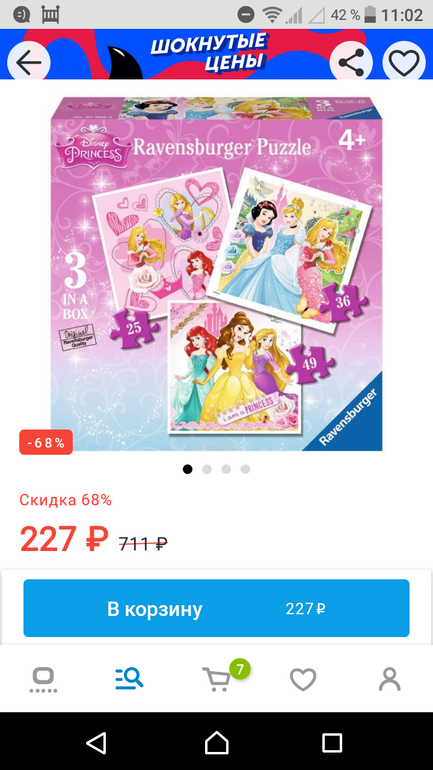This screenshot has height=770, width=433.
Task: Open the Ravensburger puzzle product image
Action: point(216,274)
